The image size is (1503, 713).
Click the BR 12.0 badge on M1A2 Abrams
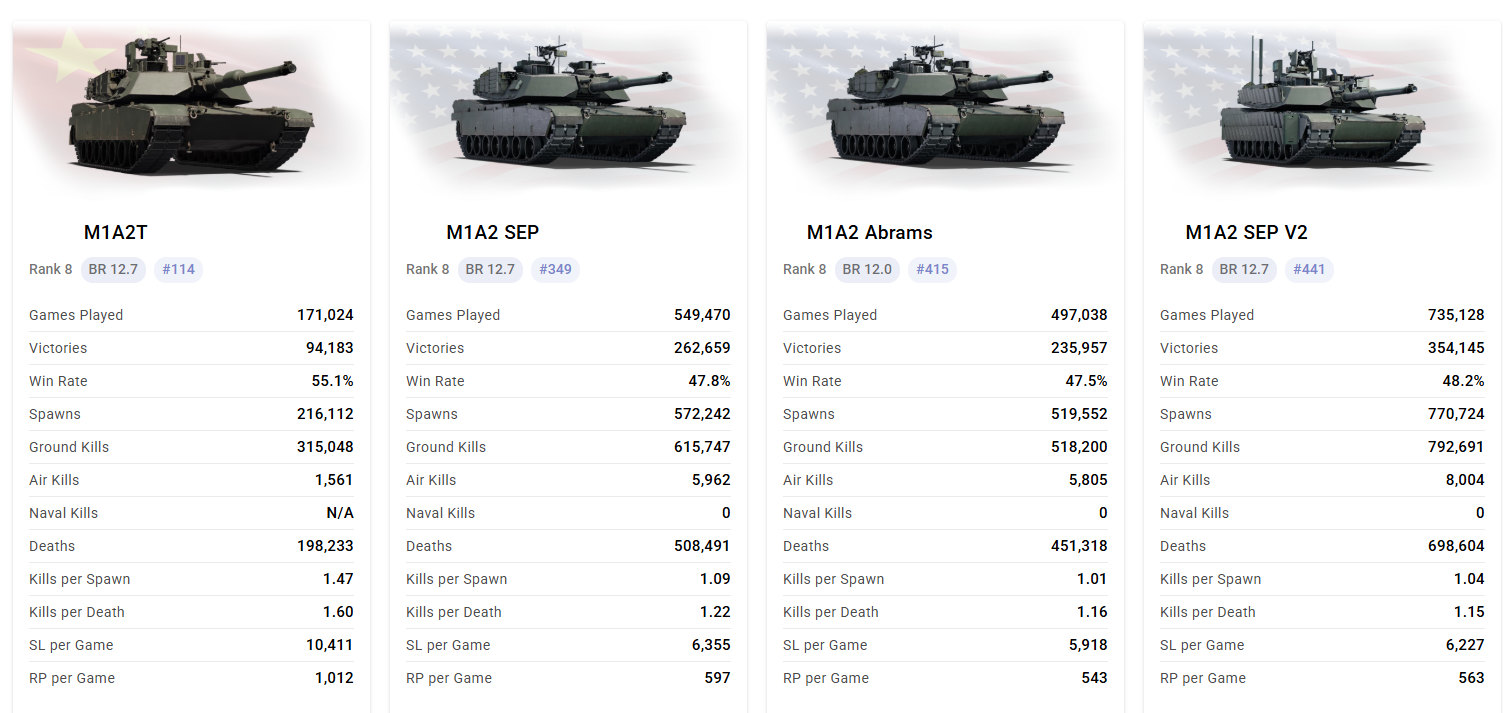[x=867, y=269]
